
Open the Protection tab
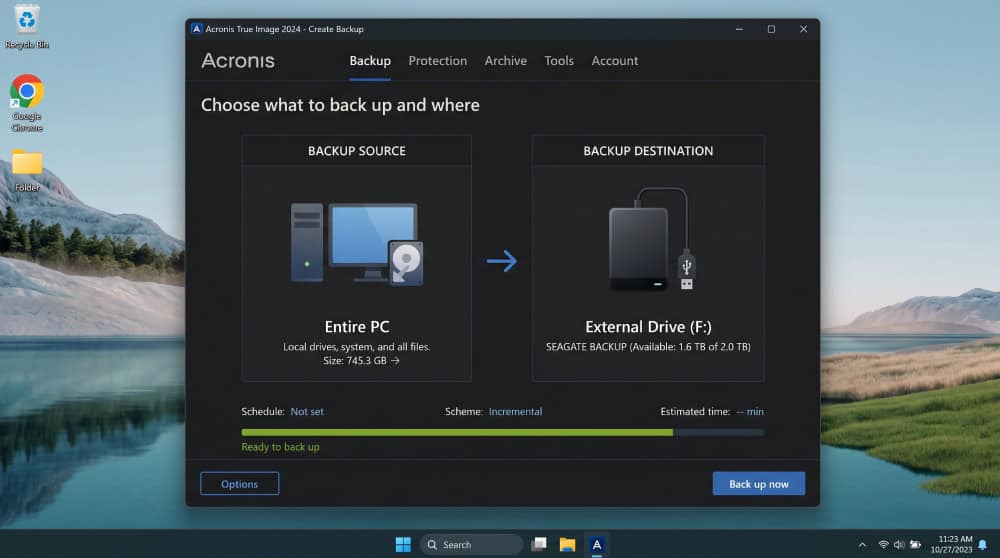click(438, 61)
